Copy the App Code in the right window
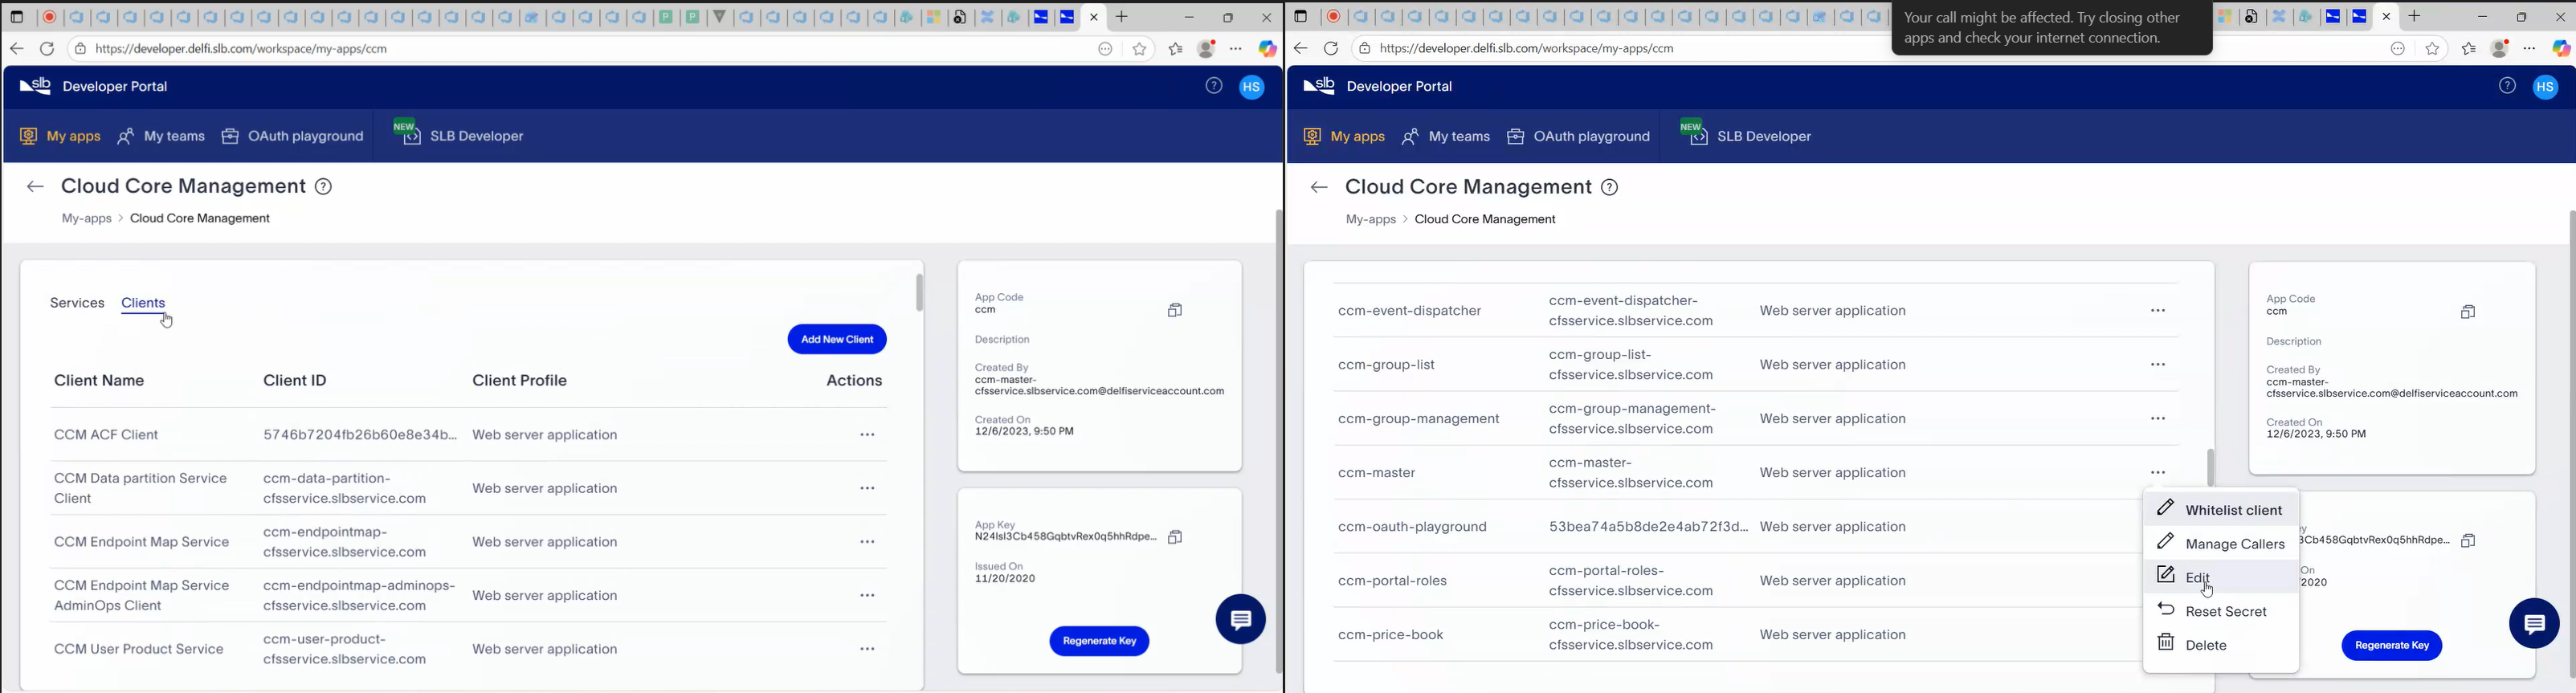 click(2469, 313)
